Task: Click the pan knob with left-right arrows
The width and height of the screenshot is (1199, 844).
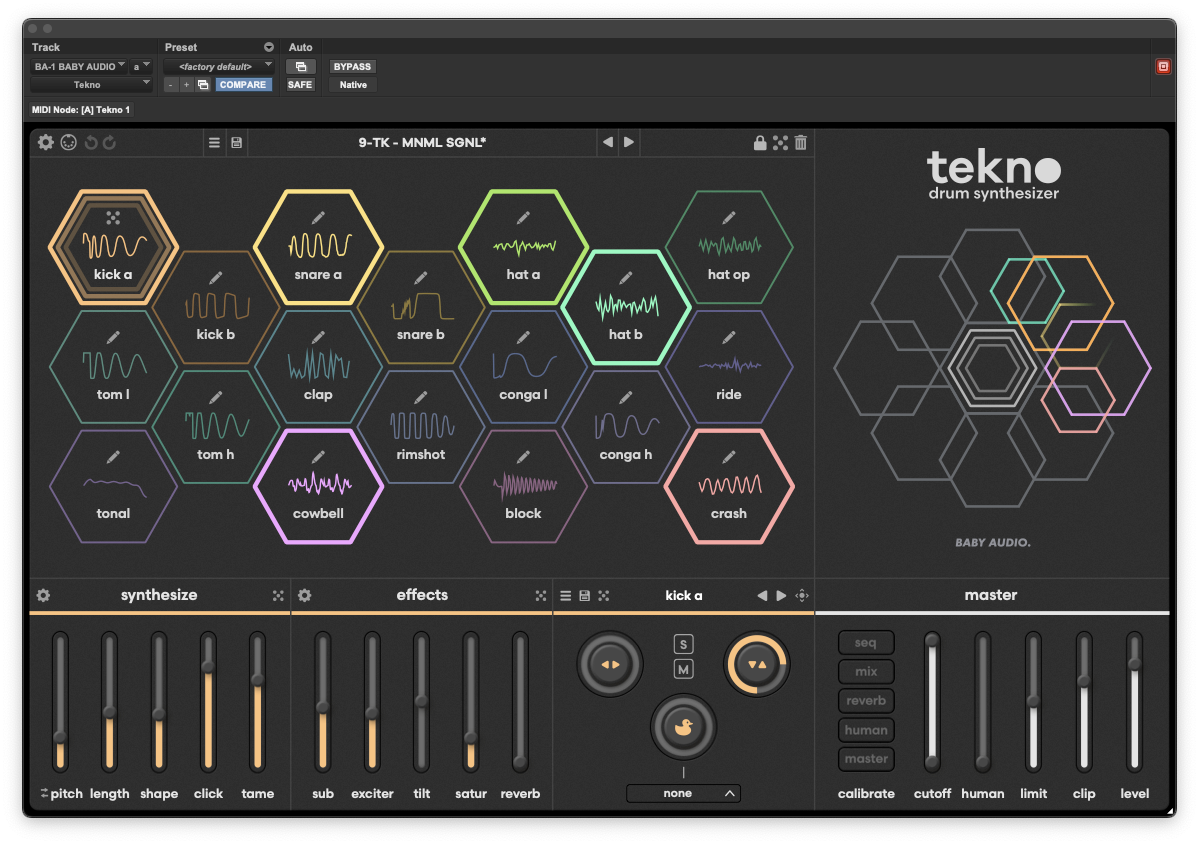Action: (x=609, y=664)
